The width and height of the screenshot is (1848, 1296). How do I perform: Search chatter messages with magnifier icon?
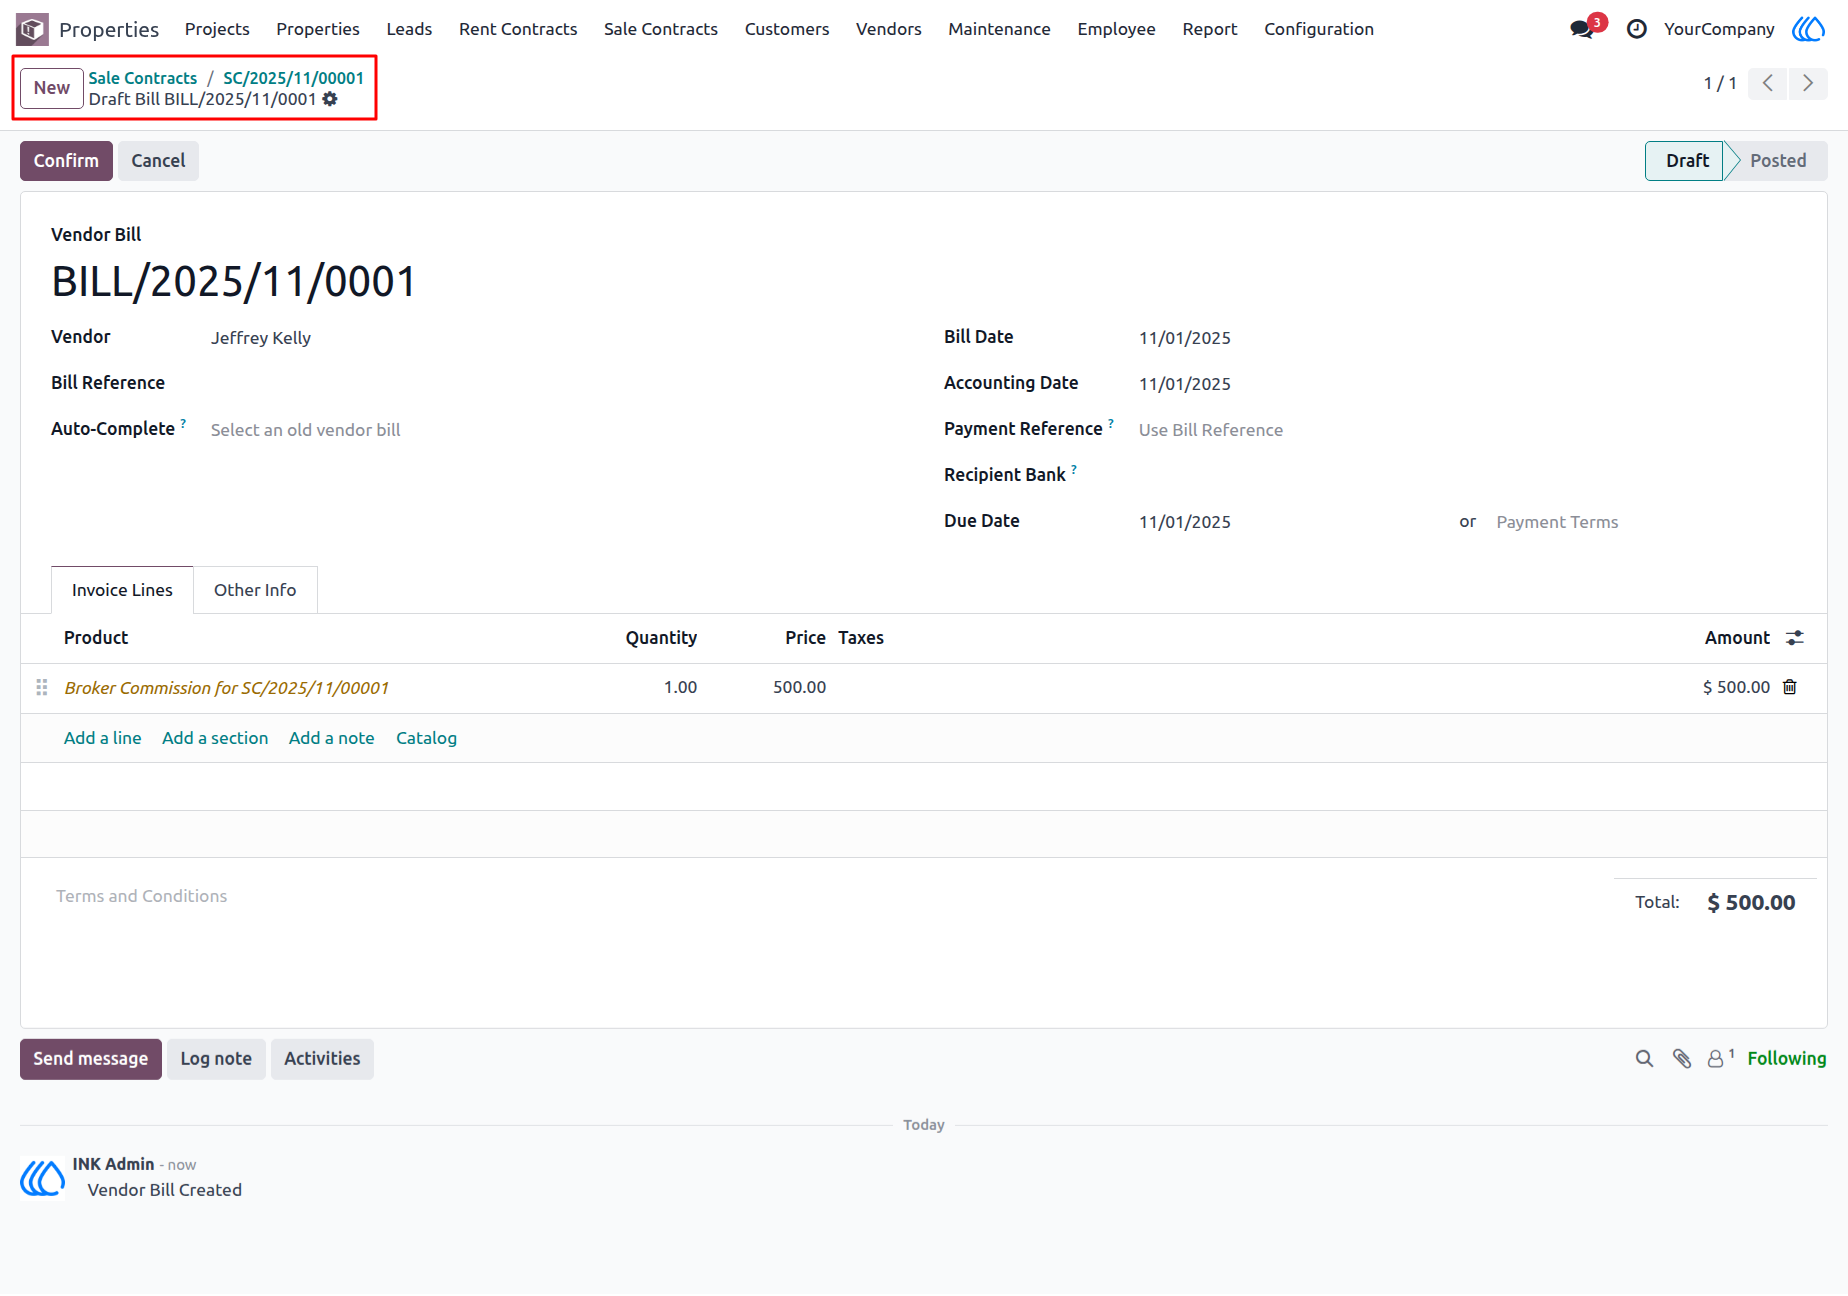[1644, 1058]
